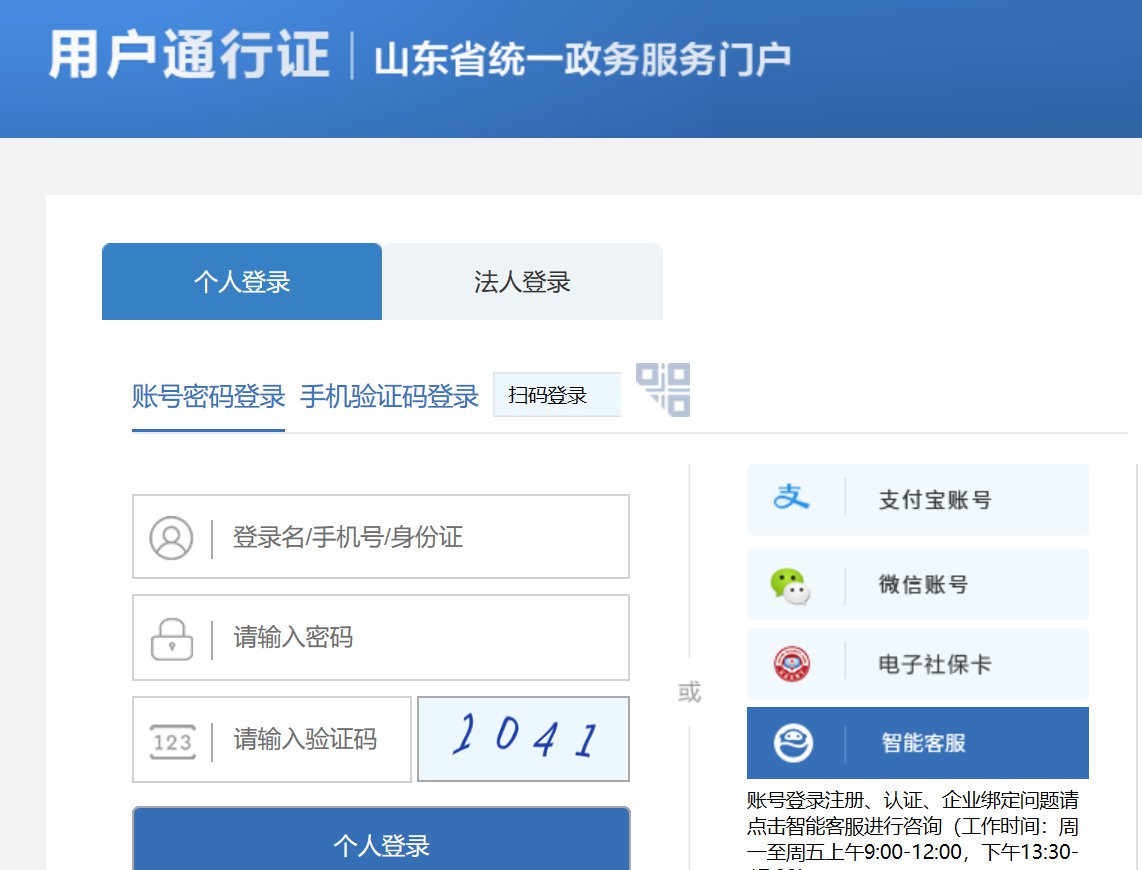Switch to the 个人登录 tab
The height and width of the screenshot is (870, 1142).
tap(242, 282)
